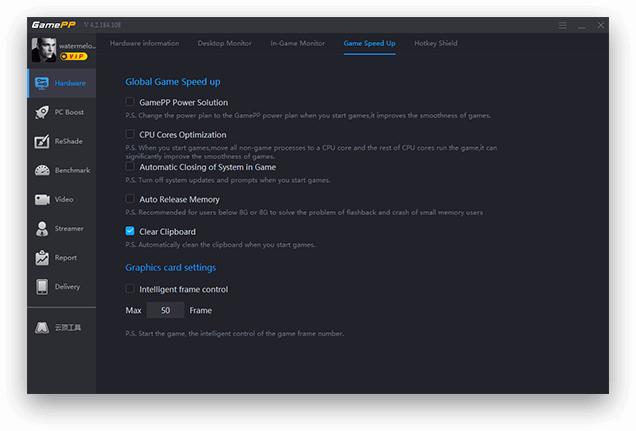Select the Delivery phone icon
The image size is (636, 431).
[x=42, y=287]
